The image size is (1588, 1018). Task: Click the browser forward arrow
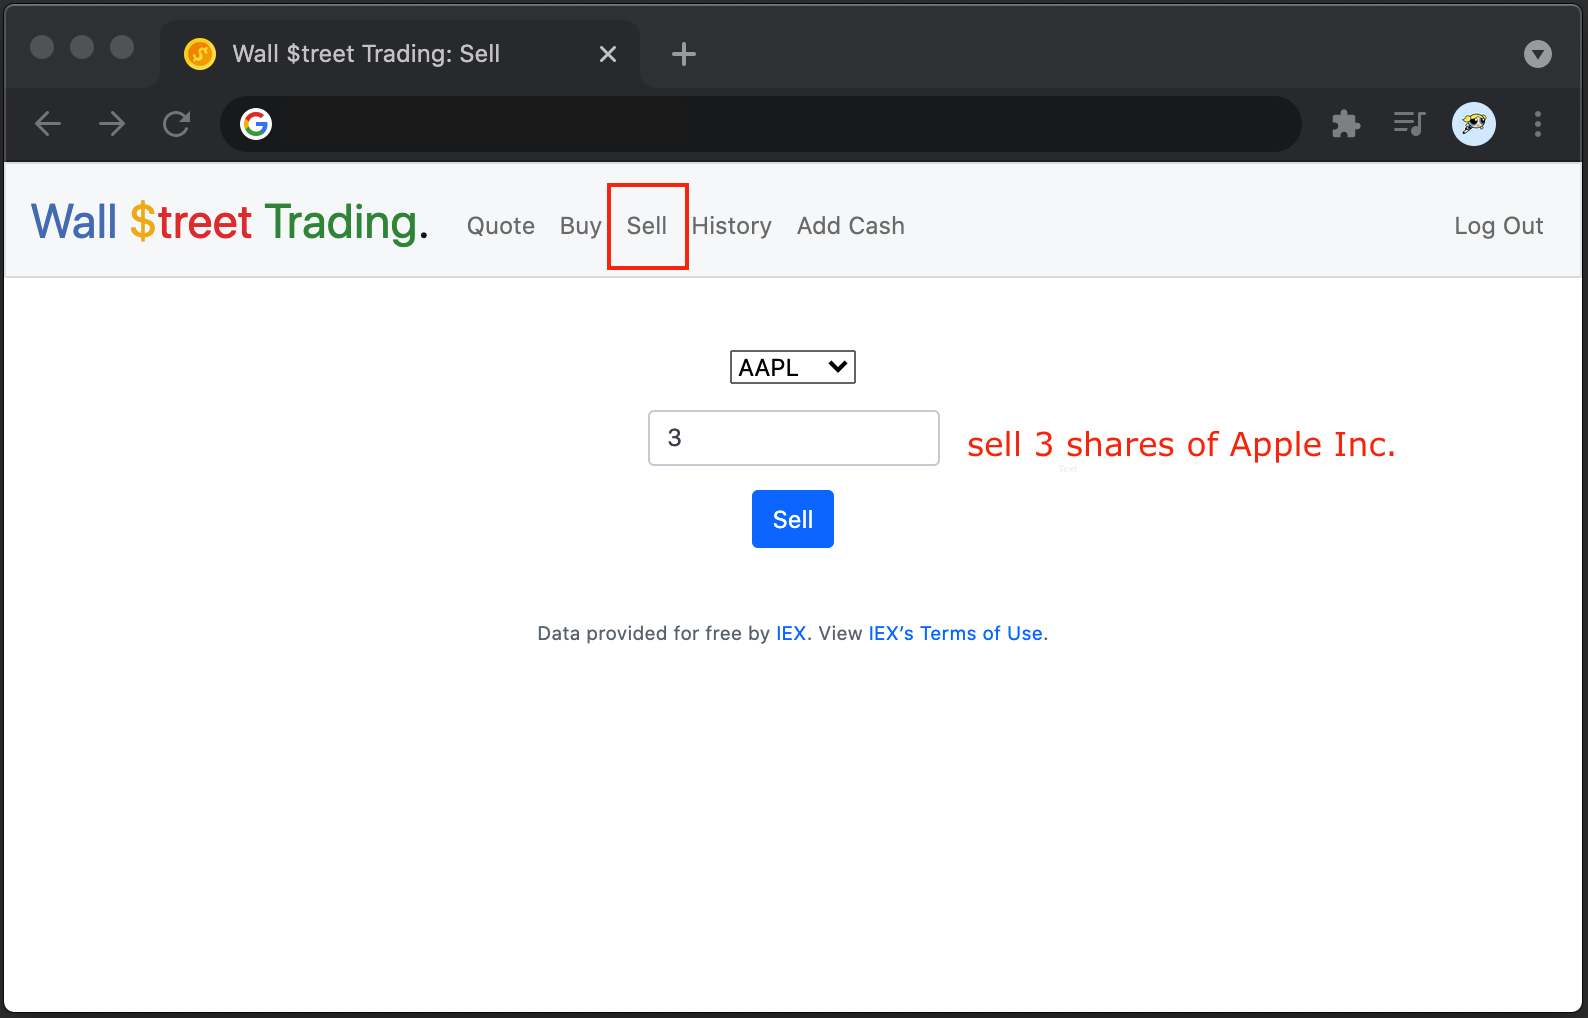pos(112,124)
